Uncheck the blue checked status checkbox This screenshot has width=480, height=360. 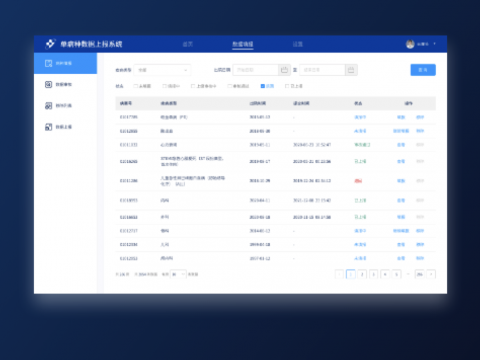click(263, 86)
